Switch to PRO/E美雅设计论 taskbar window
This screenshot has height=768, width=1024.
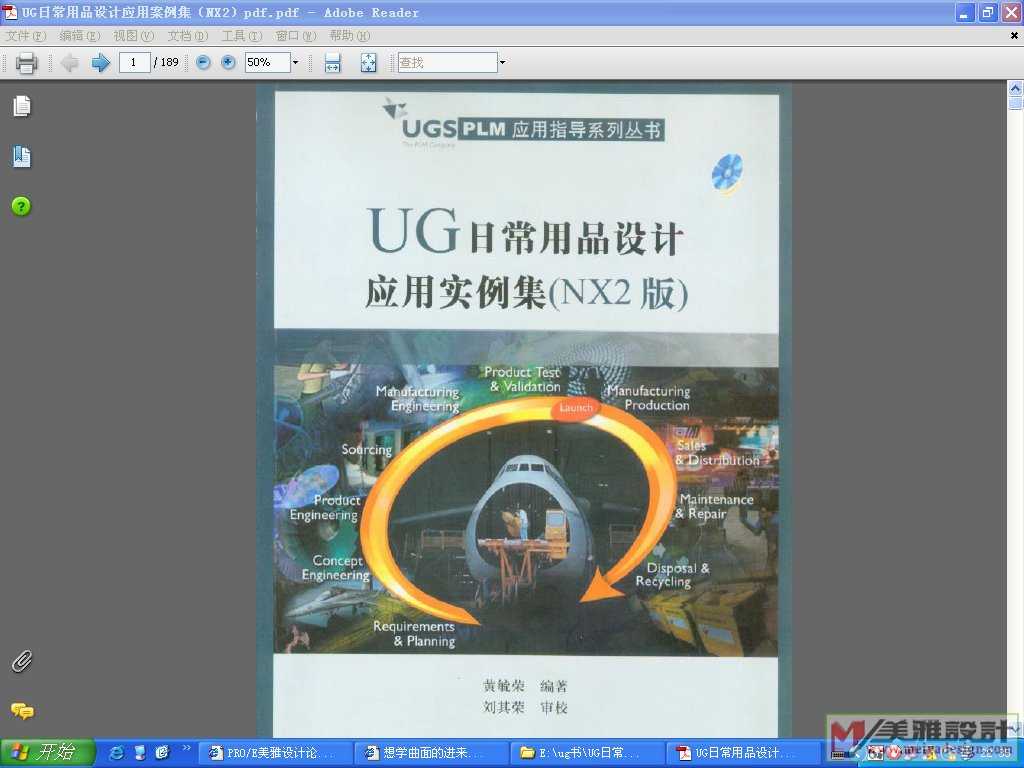coord(274,753)
